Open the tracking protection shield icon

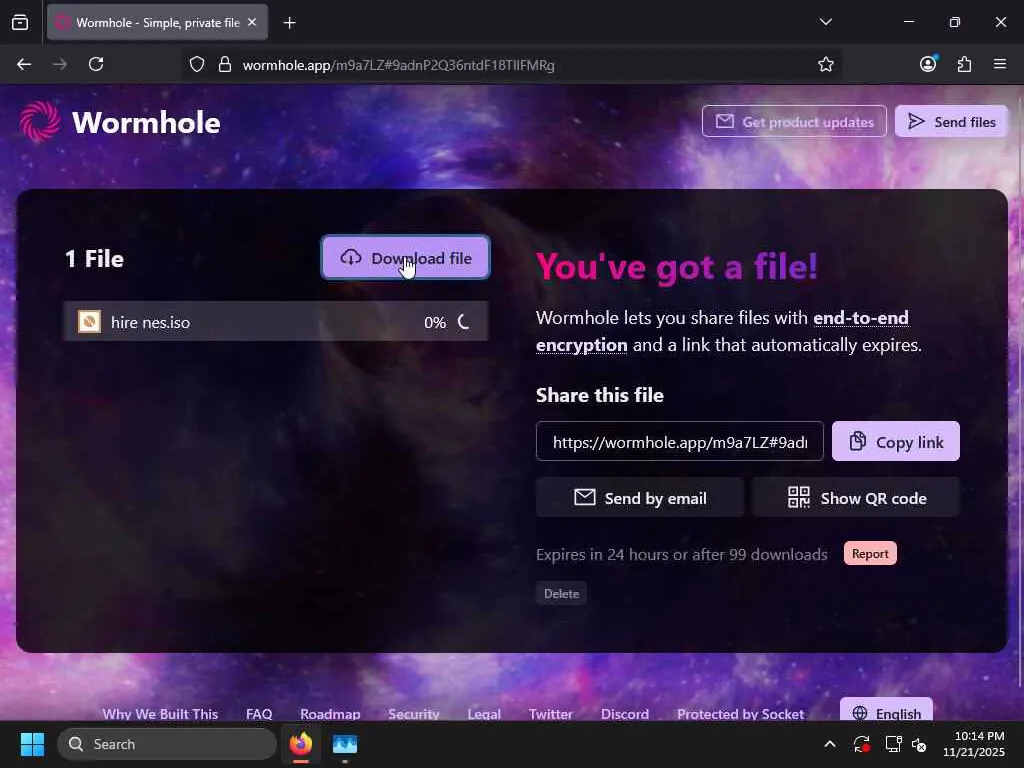[197, 65]
